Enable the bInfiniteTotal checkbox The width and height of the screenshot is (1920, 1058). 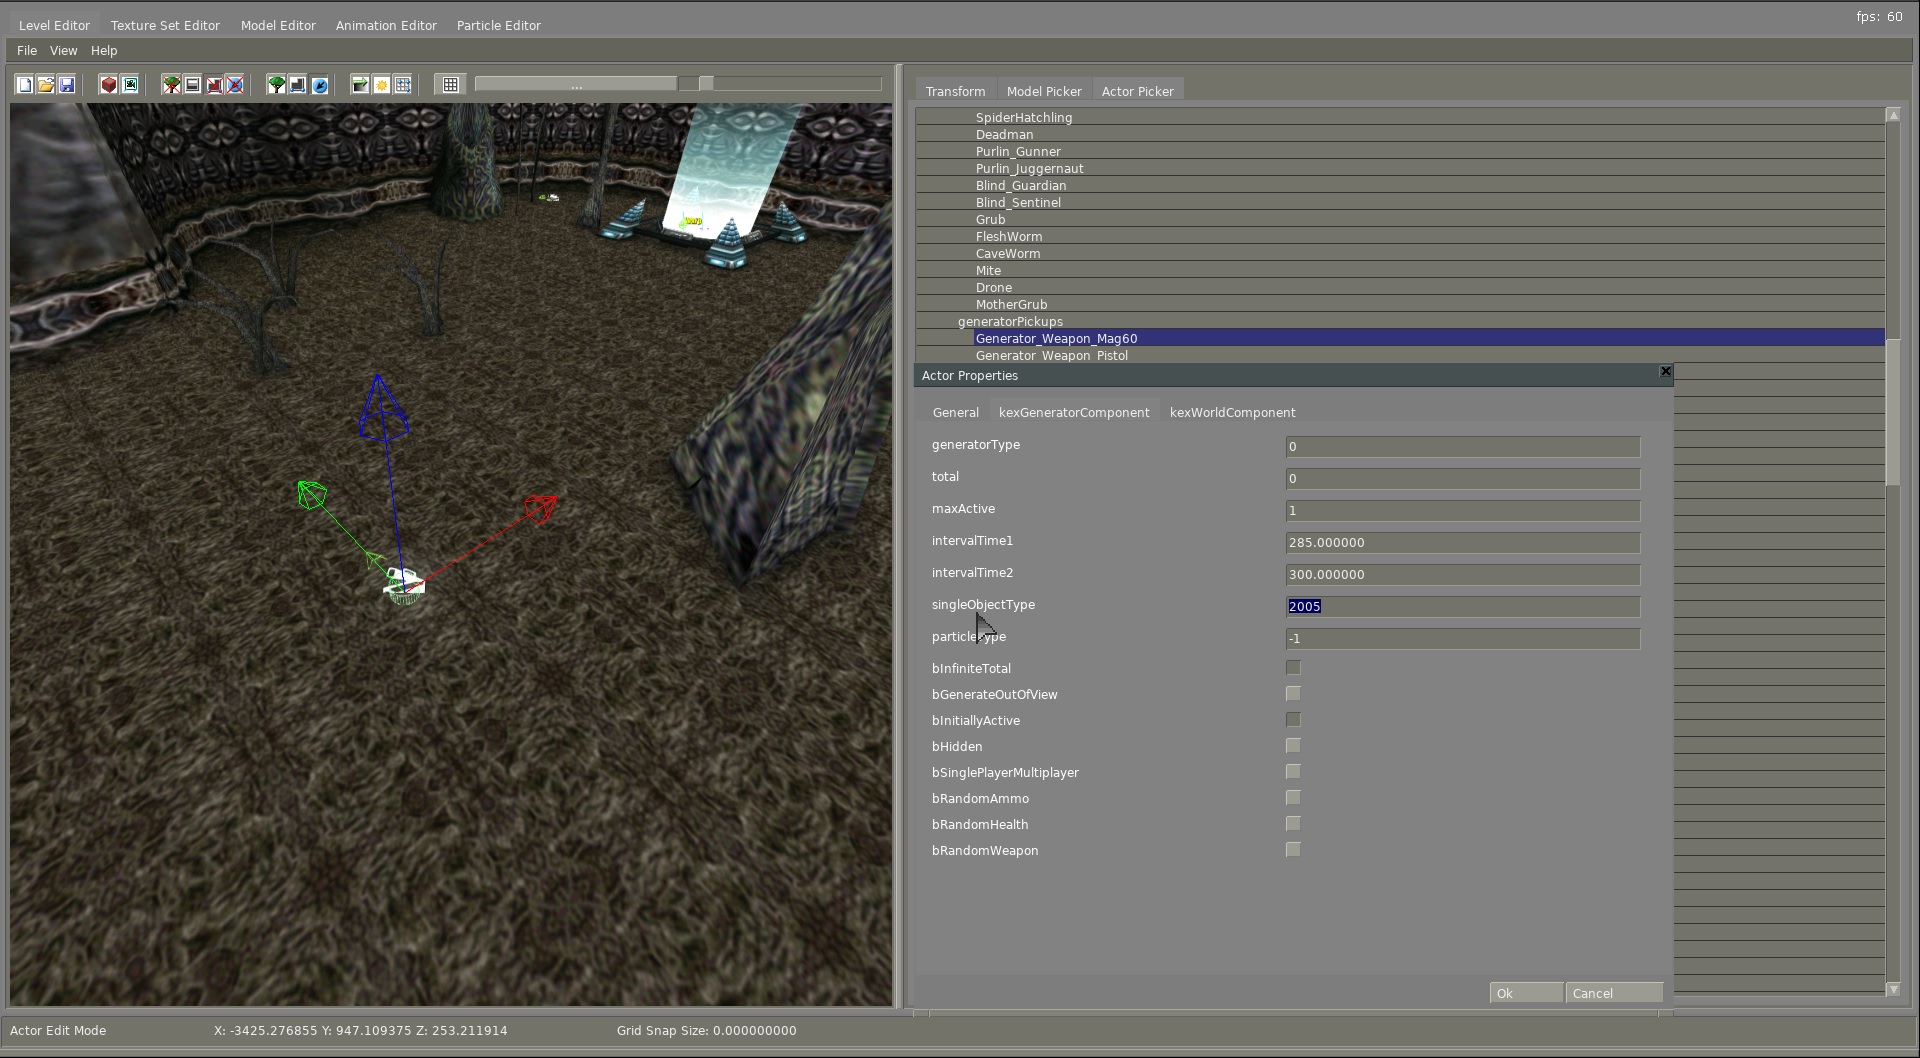(x=1293, y=667)
